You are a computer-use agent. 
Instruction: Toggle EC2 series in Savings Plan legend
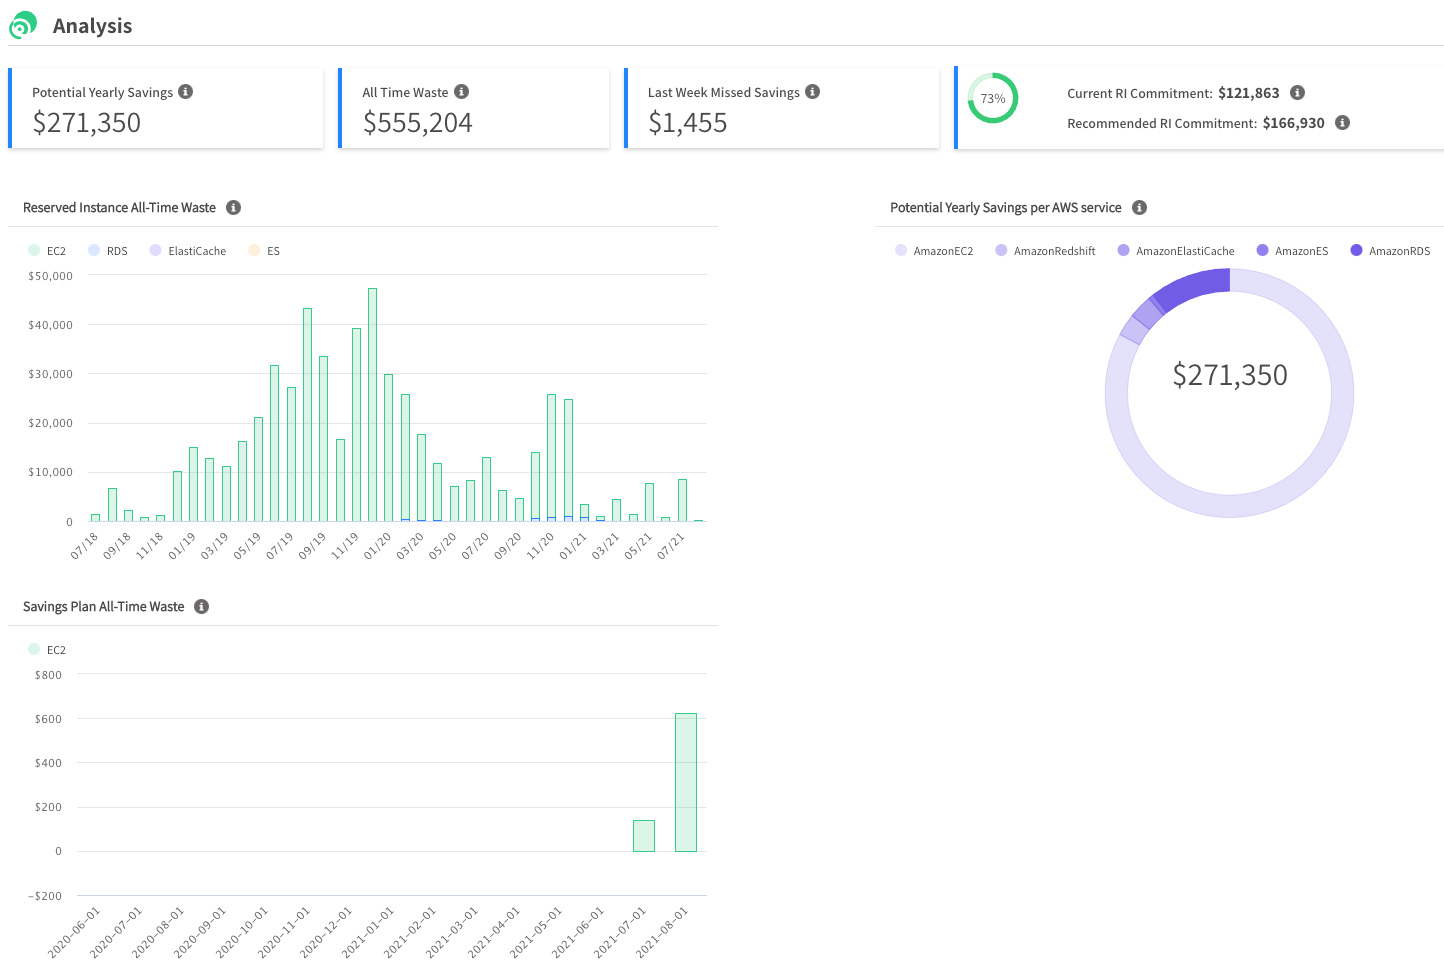[47, 650]
